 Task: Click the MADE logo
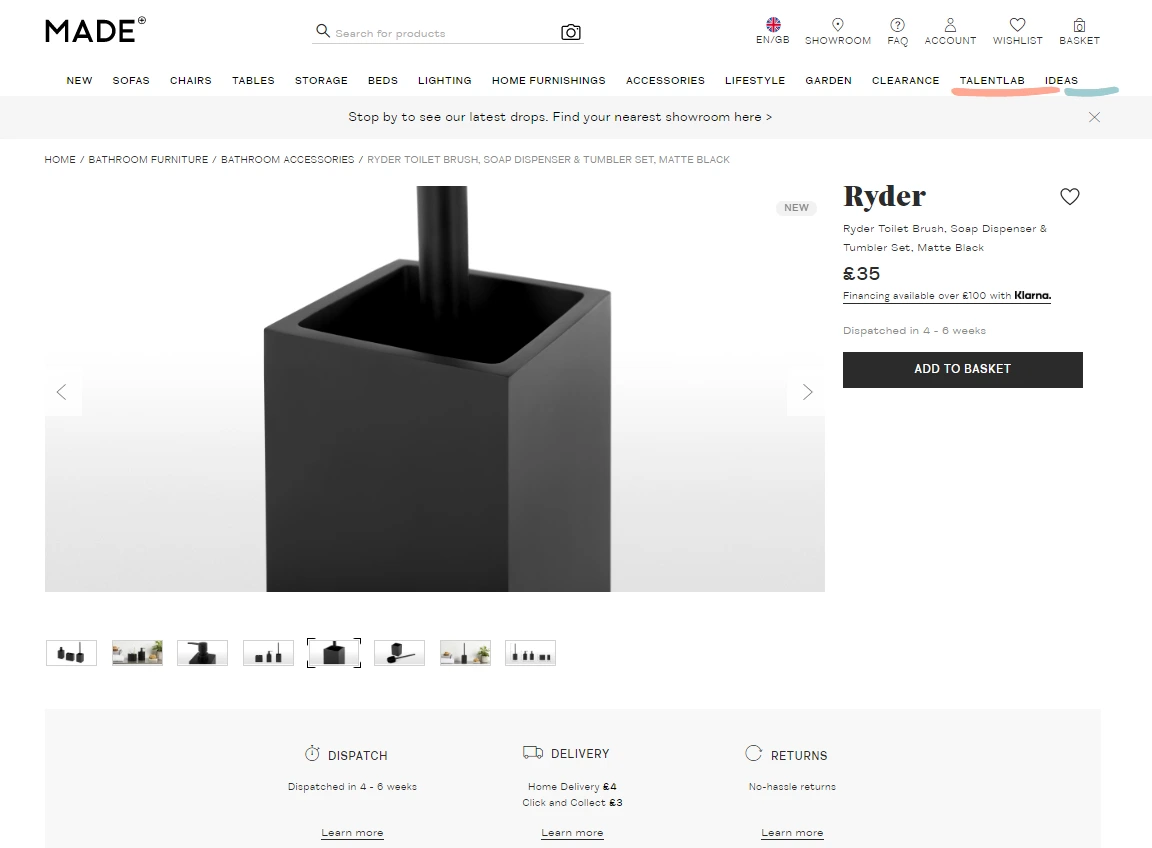(x=96, y=30)
